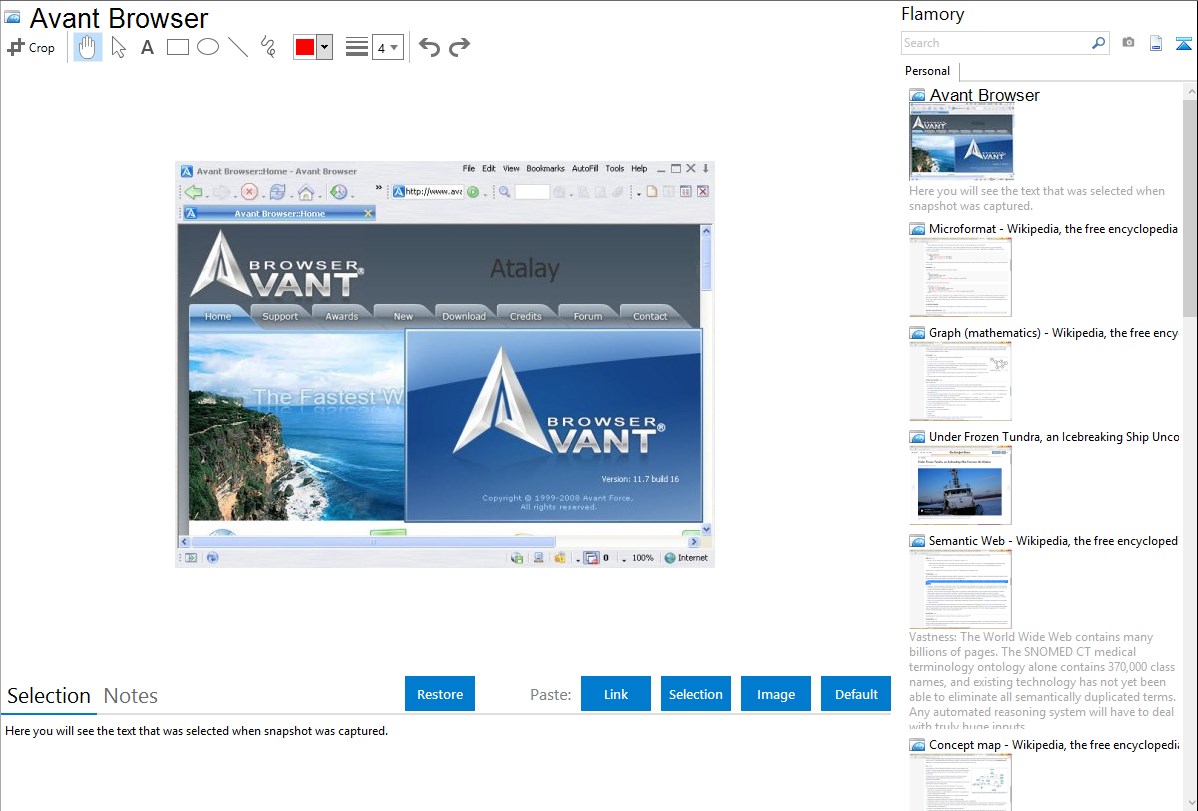Open the Contact tab on Avant website
The height and width of the screenshot is (811, 1198).
pyautogui.click(x=650, y=316)
